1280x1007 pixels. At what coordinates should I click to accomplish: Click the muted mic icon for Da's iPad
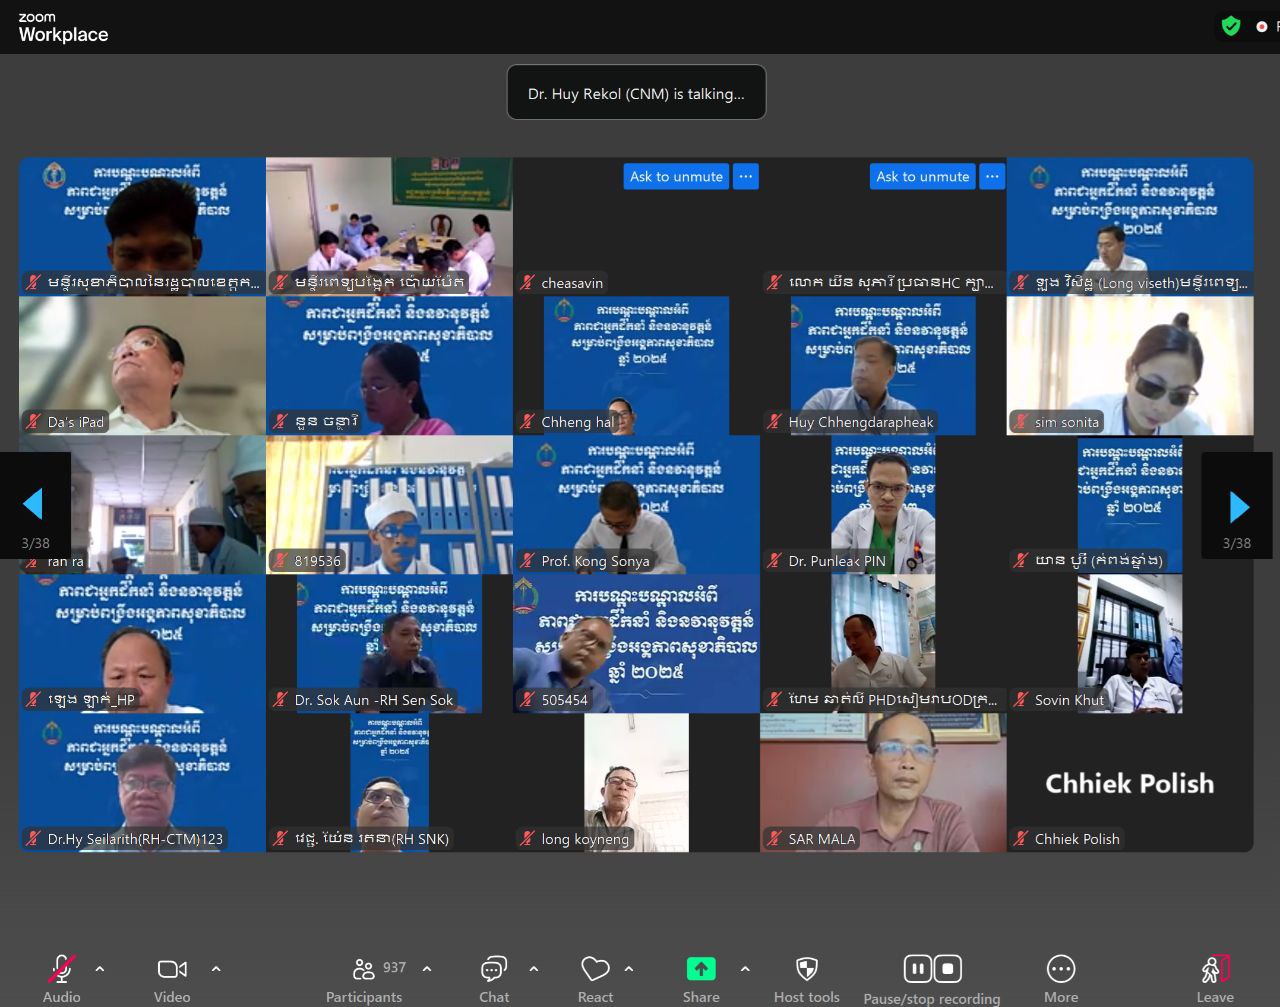pyautogui.click(x=34, y=422)
